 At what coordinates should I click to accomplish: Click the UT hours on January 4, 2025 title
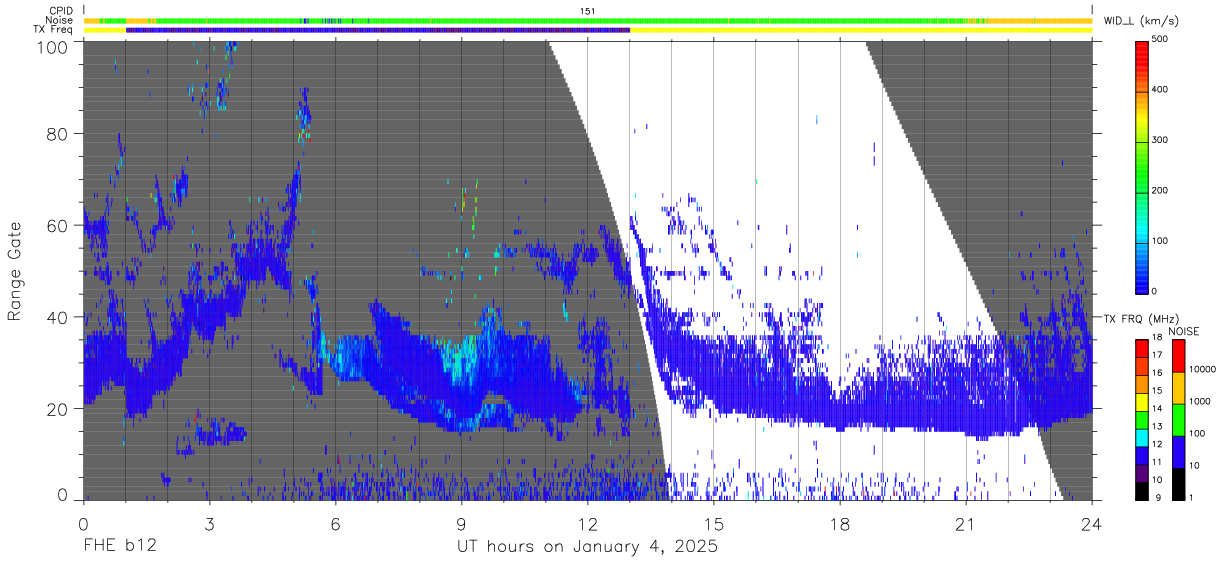click(587, 547)
